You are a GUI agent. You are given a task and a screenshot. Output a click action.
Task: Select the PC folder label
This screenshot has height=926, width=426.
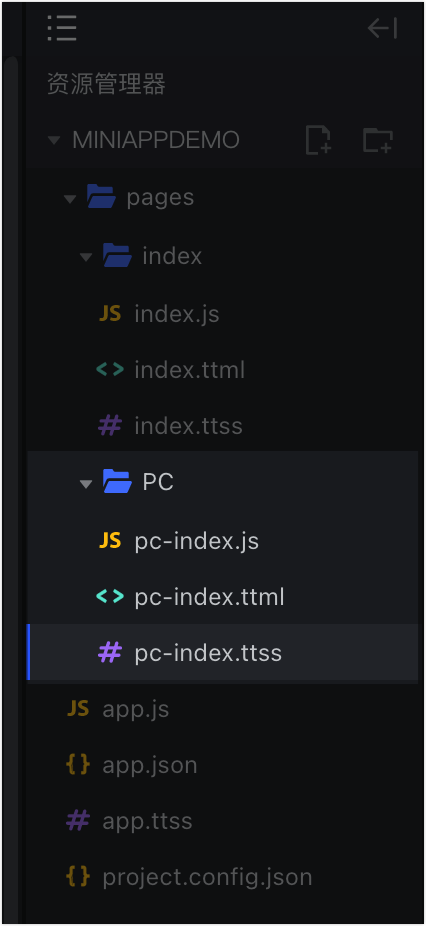coord(158,482)
